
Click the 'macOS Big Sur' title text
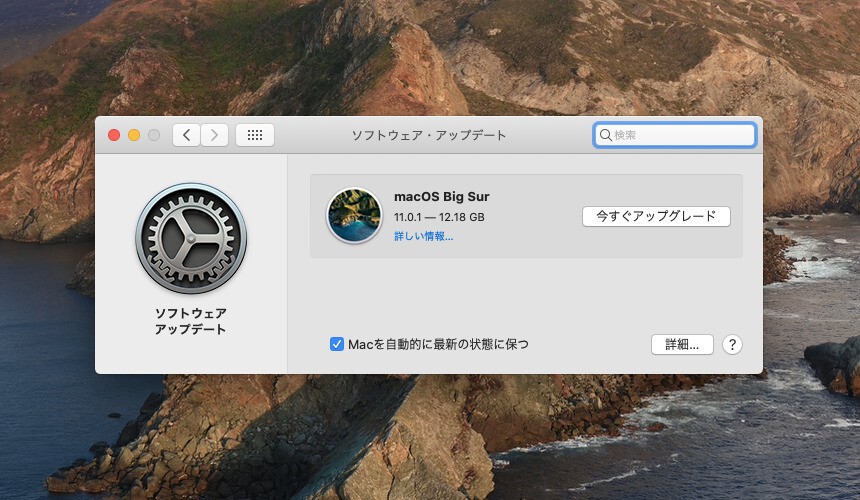442,196
